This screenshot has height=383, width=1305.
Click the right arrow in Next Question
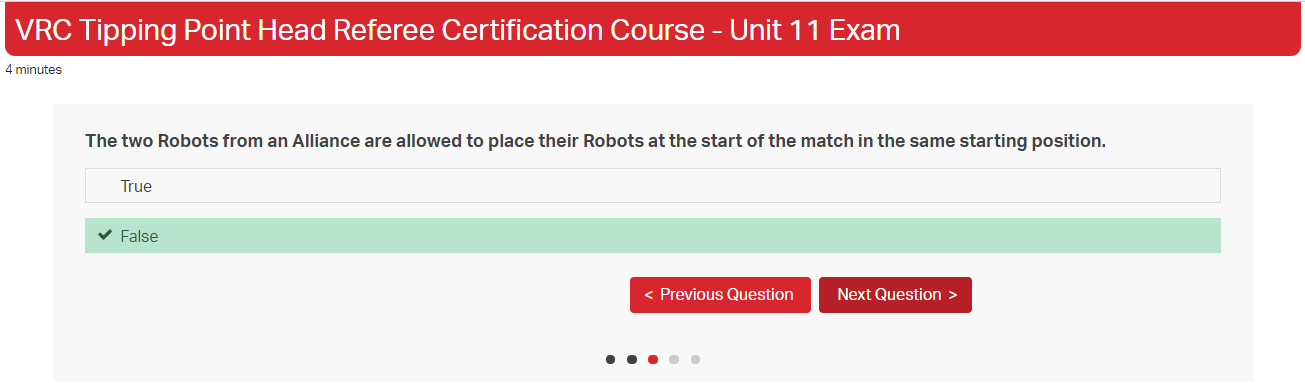point(953,295)
